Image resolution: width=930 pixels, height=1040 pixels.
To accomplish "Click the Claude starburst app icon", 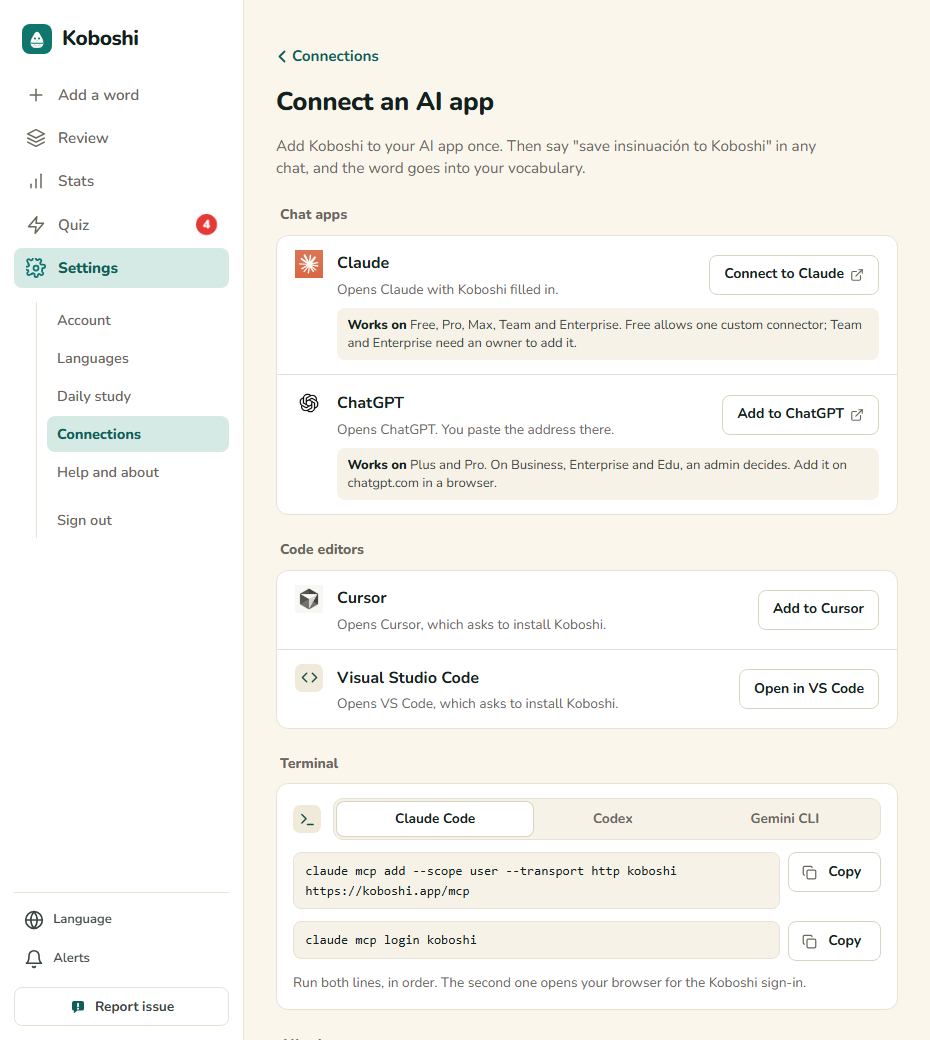I will click(x=308, y=263).
